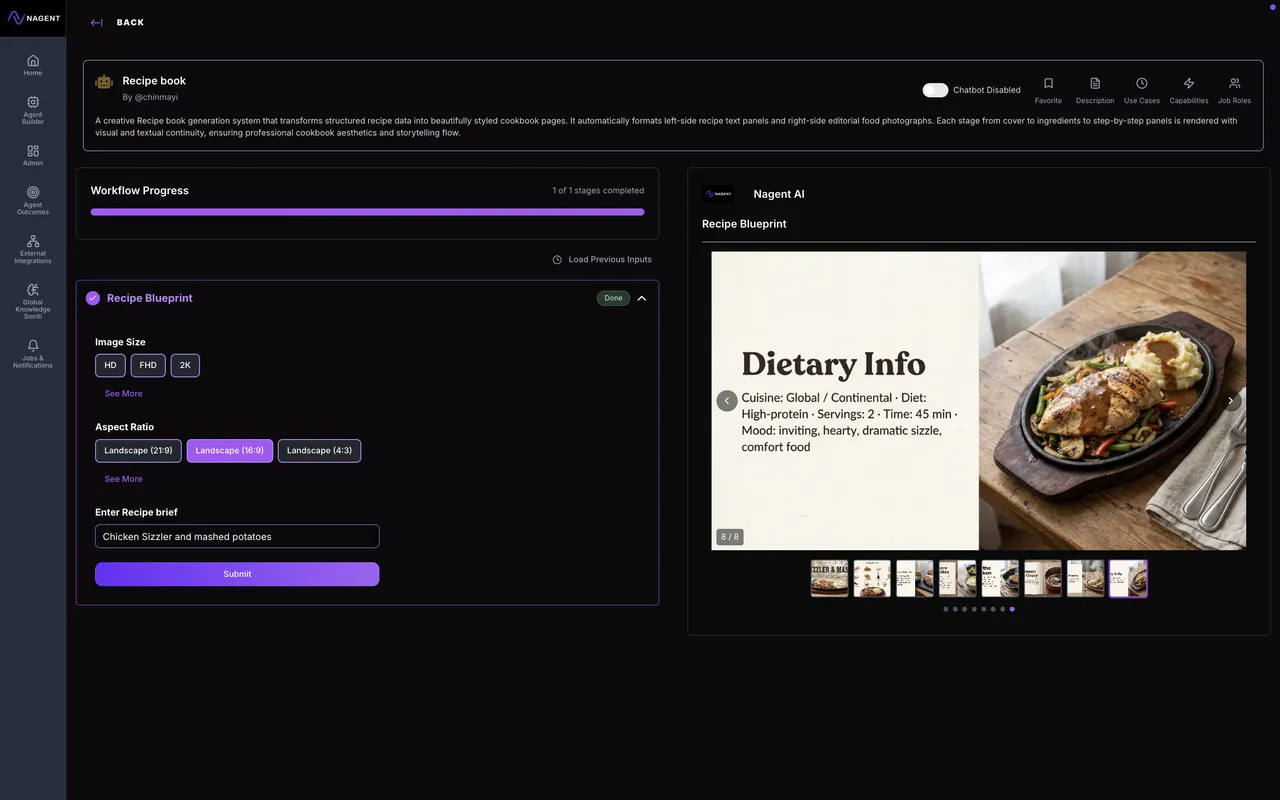Image resolution: width=1280 pixels, height=800 pixels.
Task: Select FHD image size
Action: point(148,365)
